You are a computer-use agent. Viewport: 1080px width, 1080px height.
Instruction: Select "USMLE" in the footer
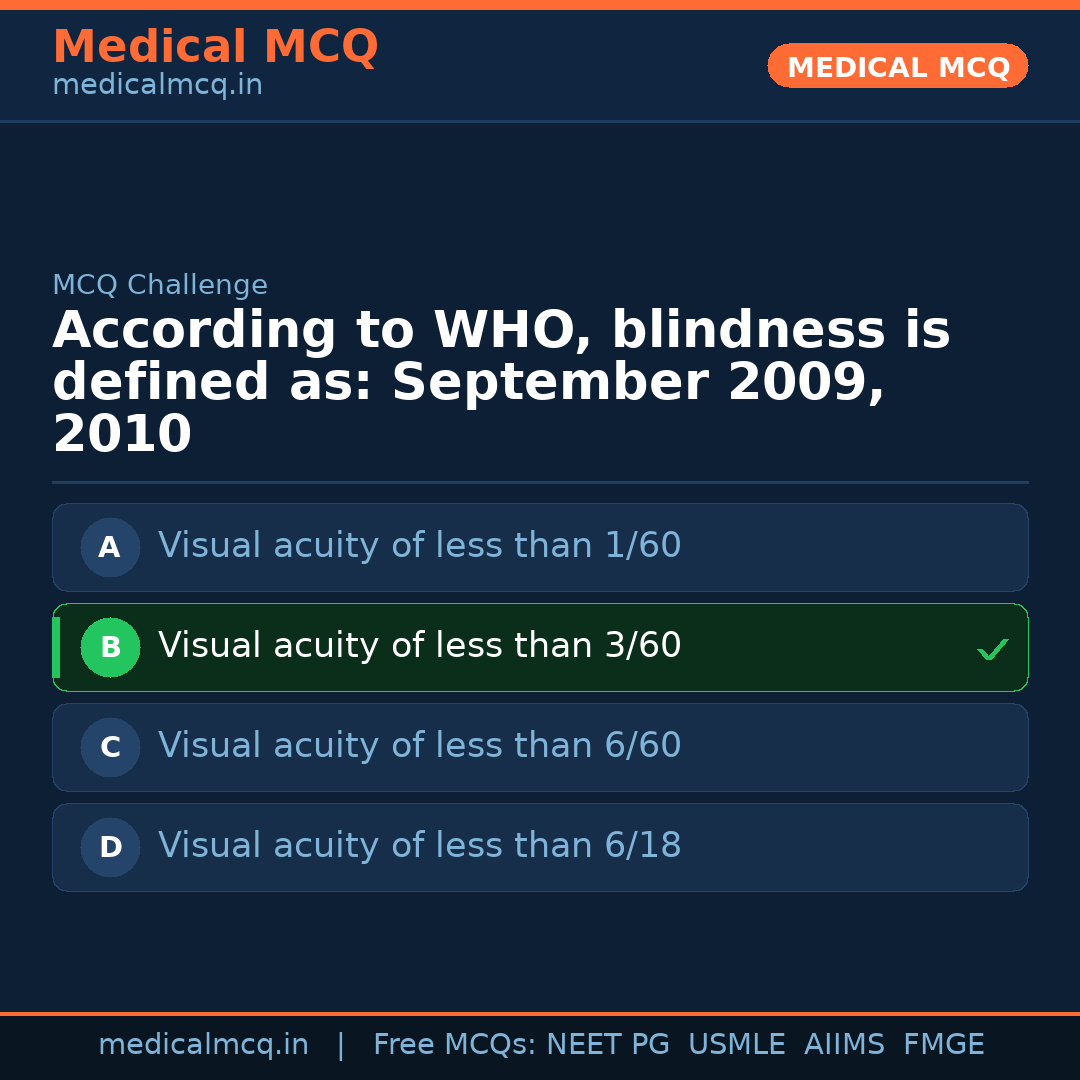click(736, 1045)
